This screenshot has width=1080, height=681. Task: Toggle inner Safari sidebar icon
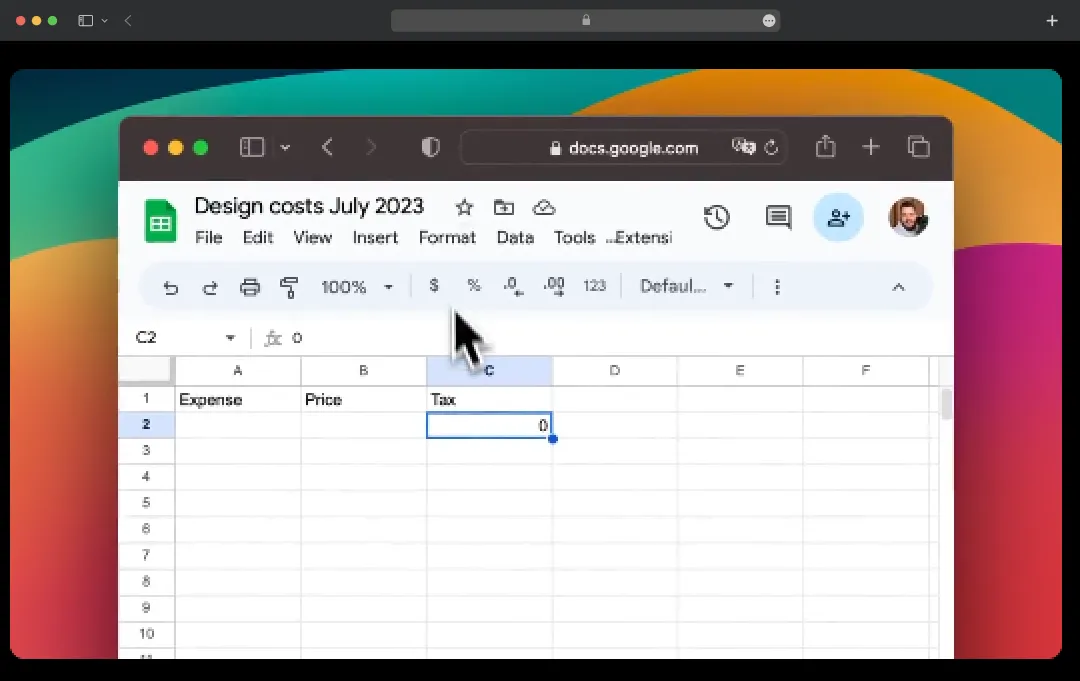click(252, 147)
